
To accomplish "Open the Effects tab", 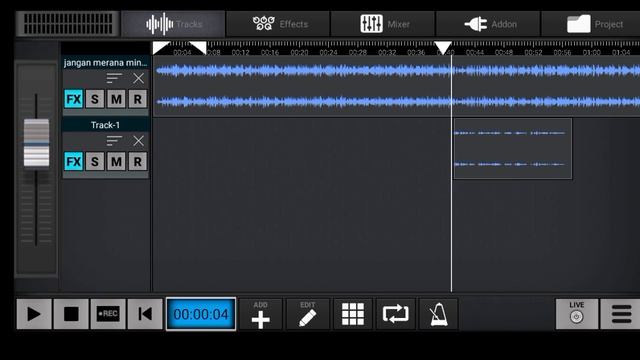I will pos(278,24).
